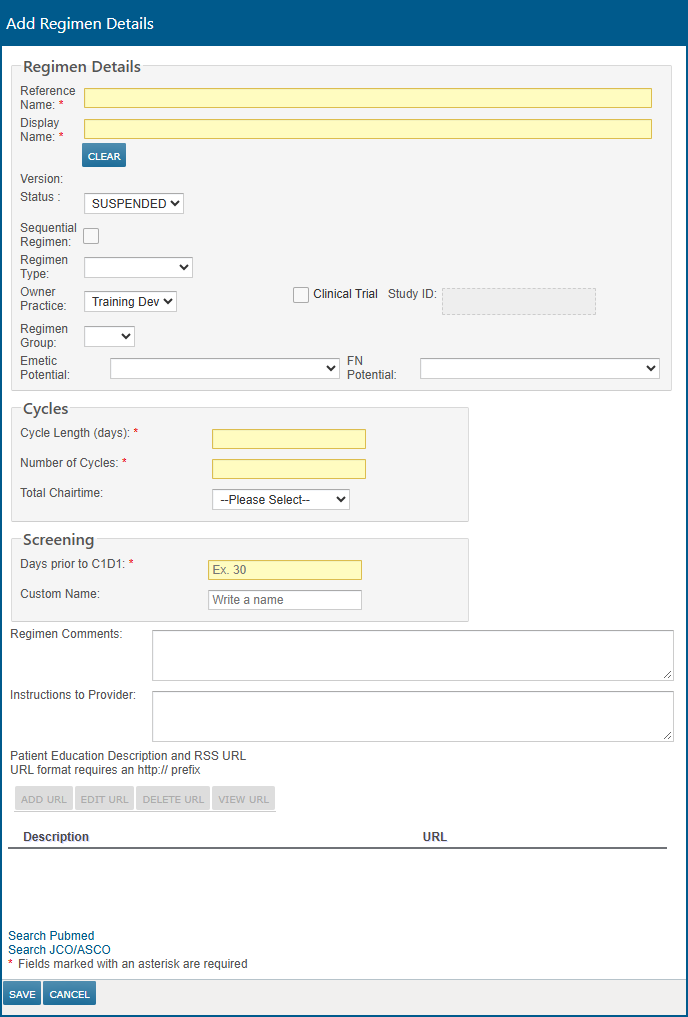
Task: Expand the Emetic Potential dropdown
Action: pyautogui.click(x=224, y=368)
